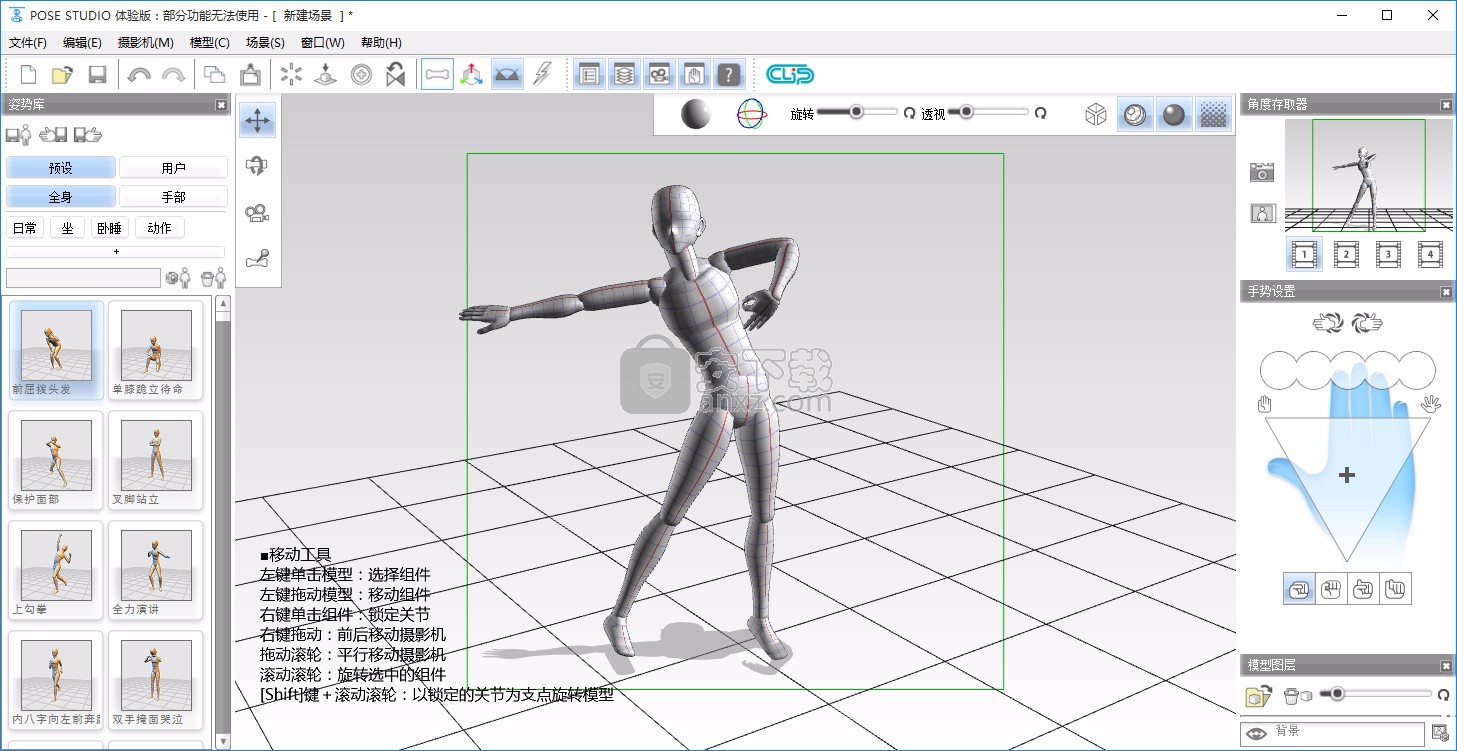Screen dimensions: 1457x751
Task: Select camera angle slot 2
Action: (1346, 254)
